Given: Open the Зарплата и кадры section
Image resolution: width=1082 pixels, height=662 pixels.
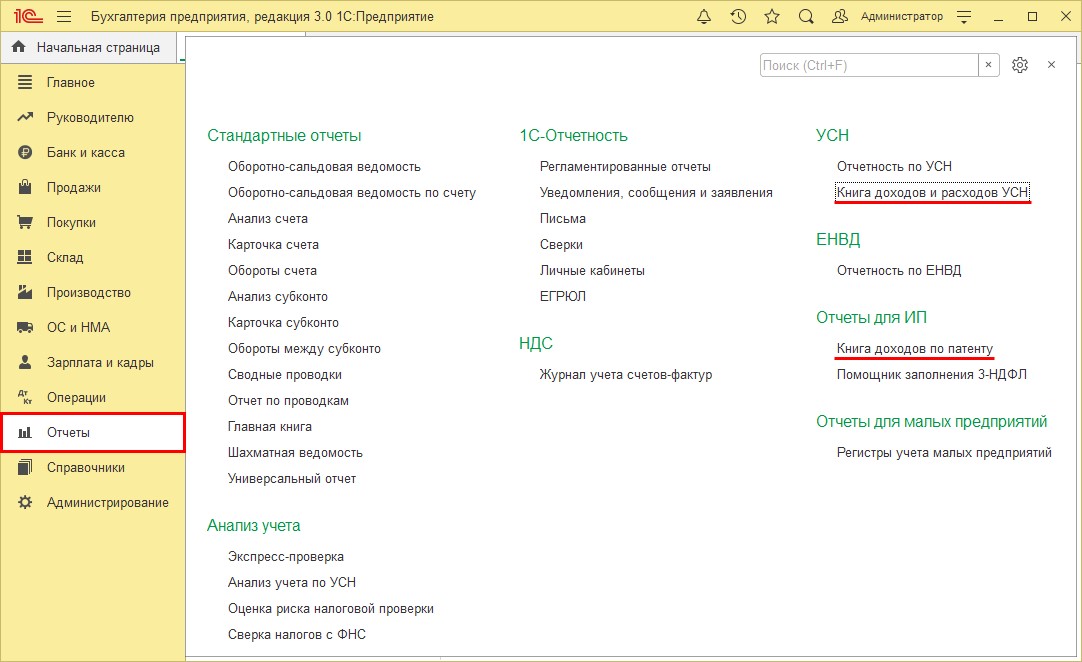Looking at the screenshot, I should (x=92, y=362).
